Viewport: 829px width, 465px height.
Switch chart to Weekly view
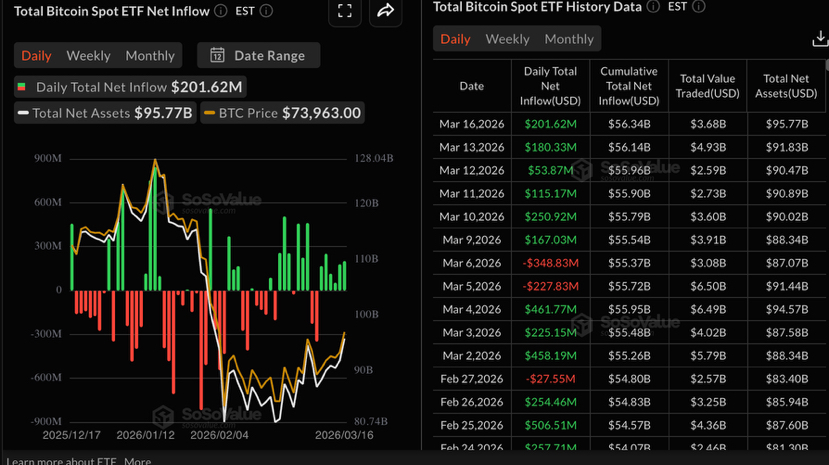[x=88, y=55]
